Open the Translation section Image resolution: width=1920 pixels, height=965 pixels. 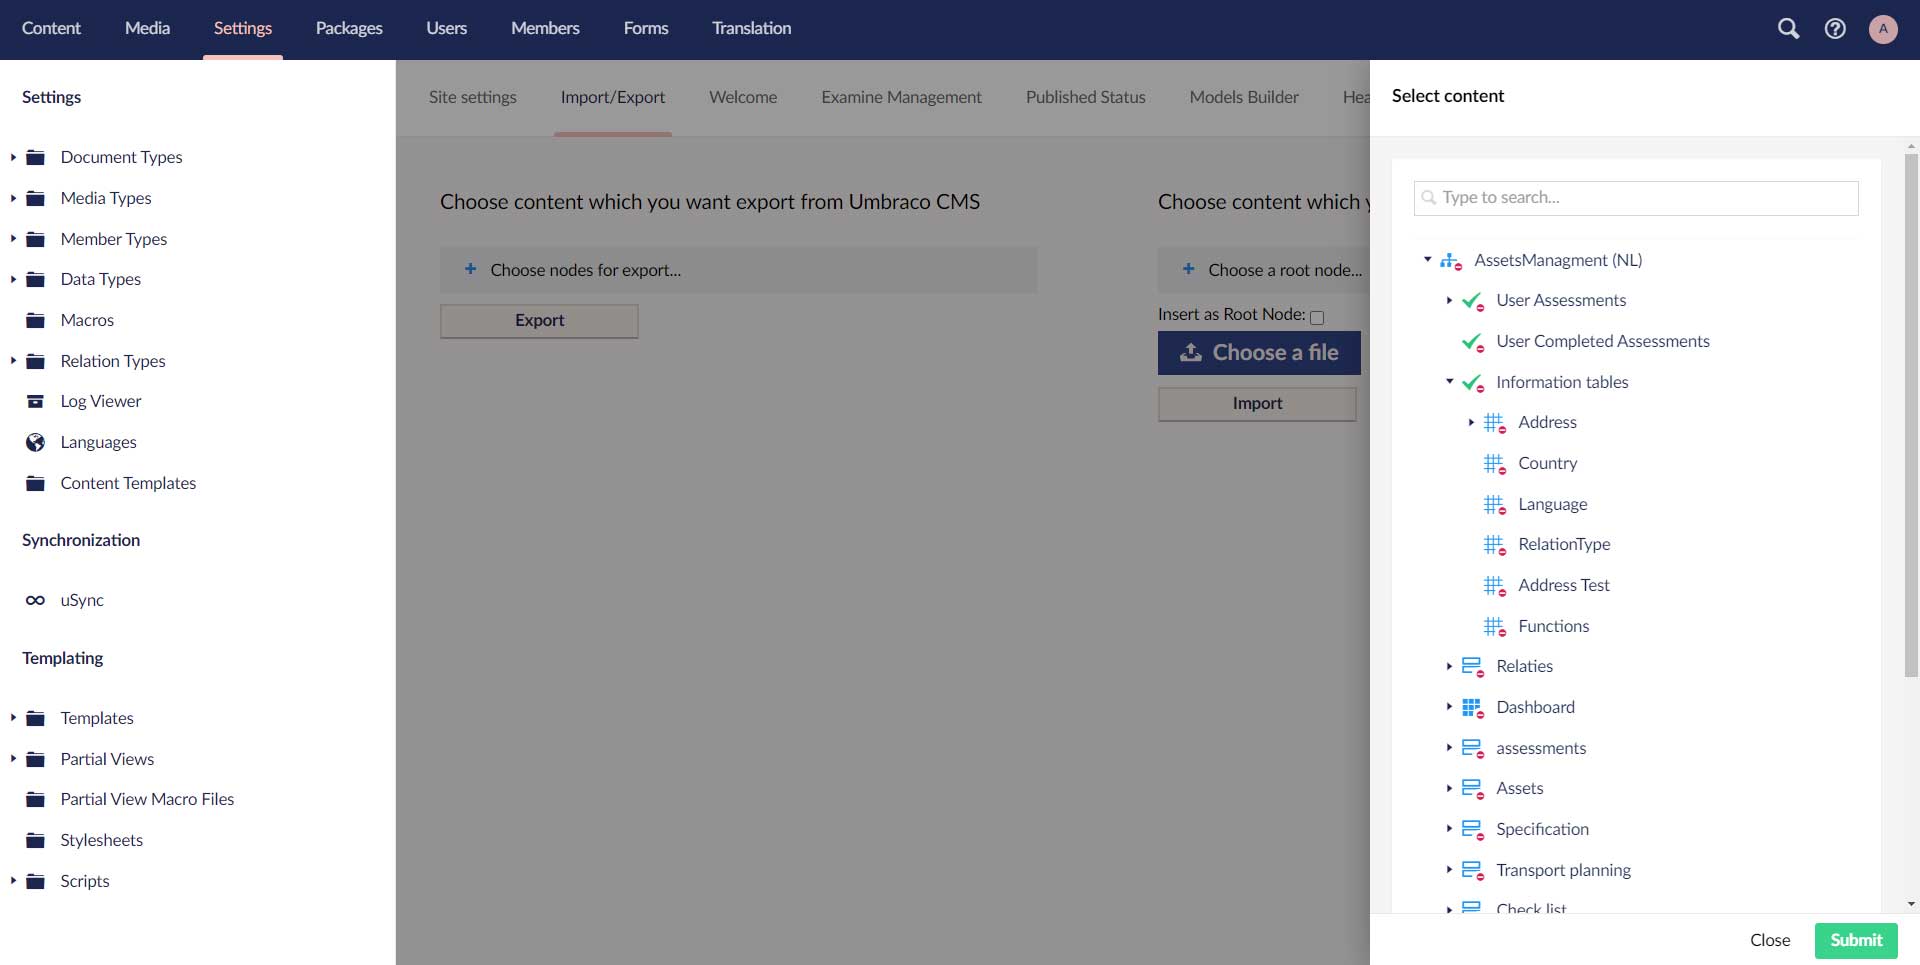(x=752, y=28)
